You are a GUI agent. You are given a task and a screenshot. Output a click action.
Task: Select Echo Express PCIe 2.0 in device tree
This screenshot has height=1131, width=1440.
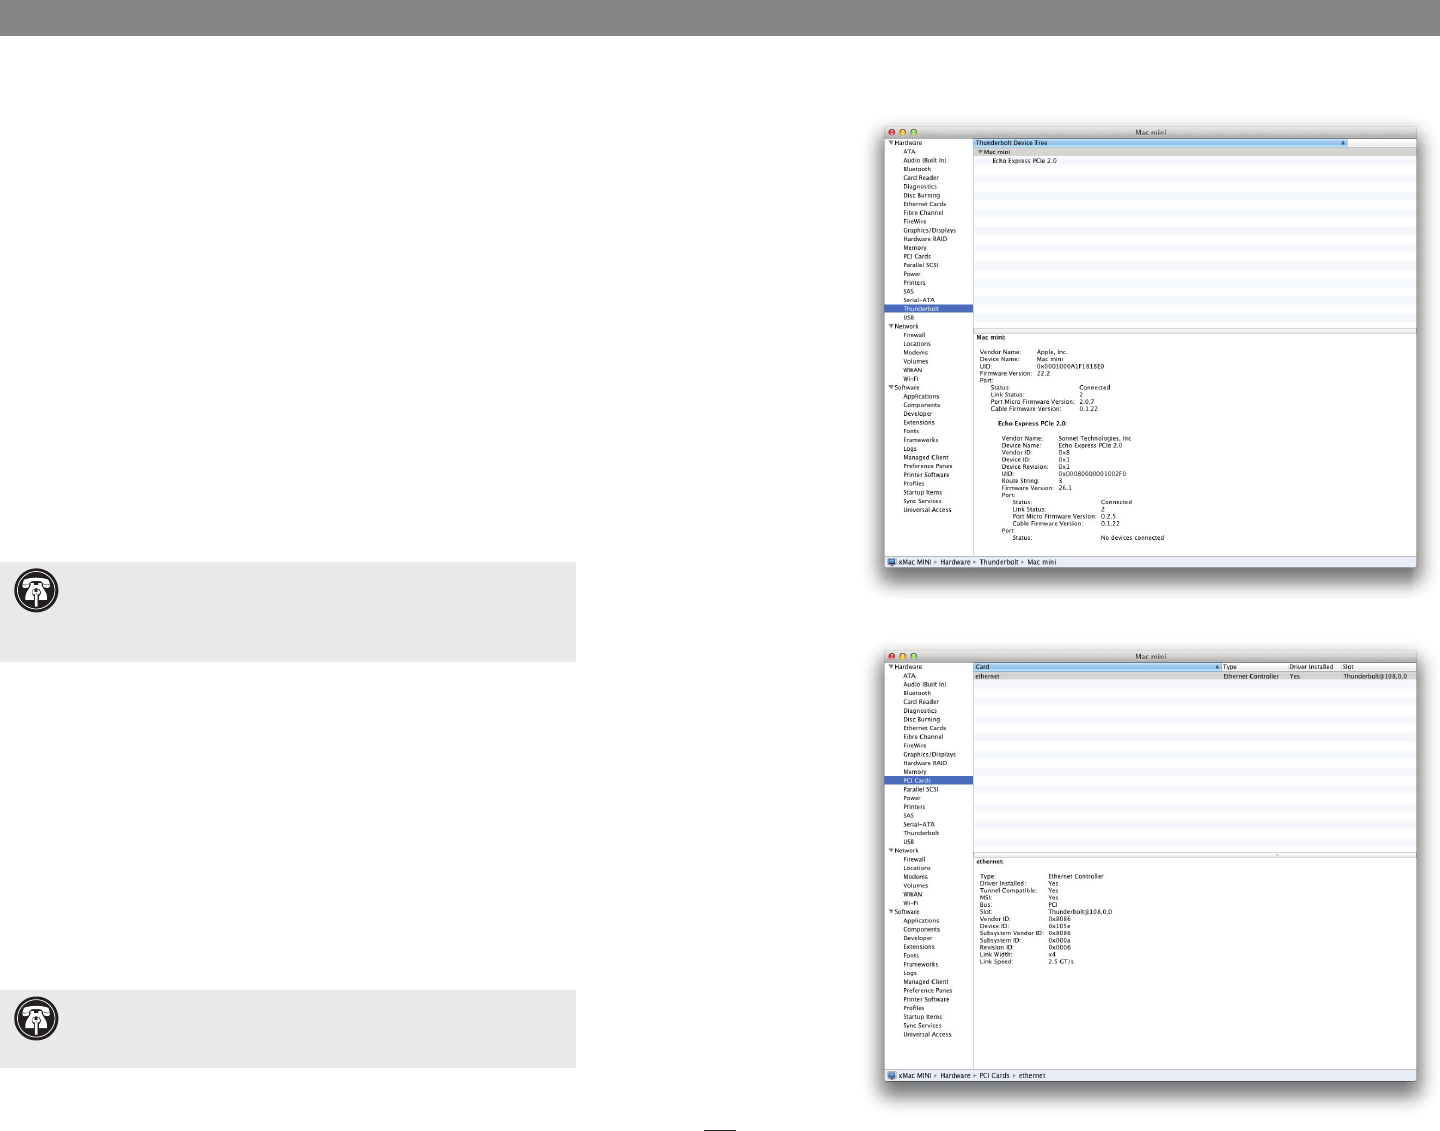click(x=1024, y=161)
